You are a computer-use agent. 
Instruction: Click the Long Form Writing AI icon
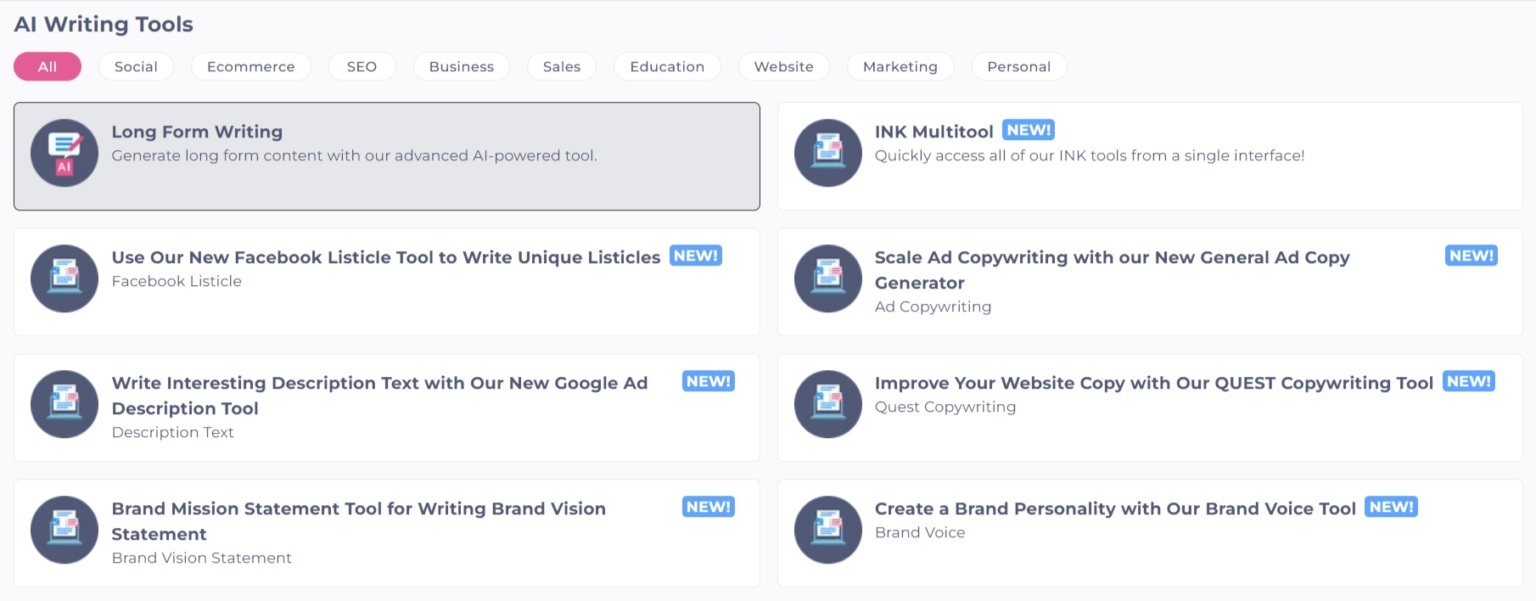pyautogui.click(x=65, y=153)
